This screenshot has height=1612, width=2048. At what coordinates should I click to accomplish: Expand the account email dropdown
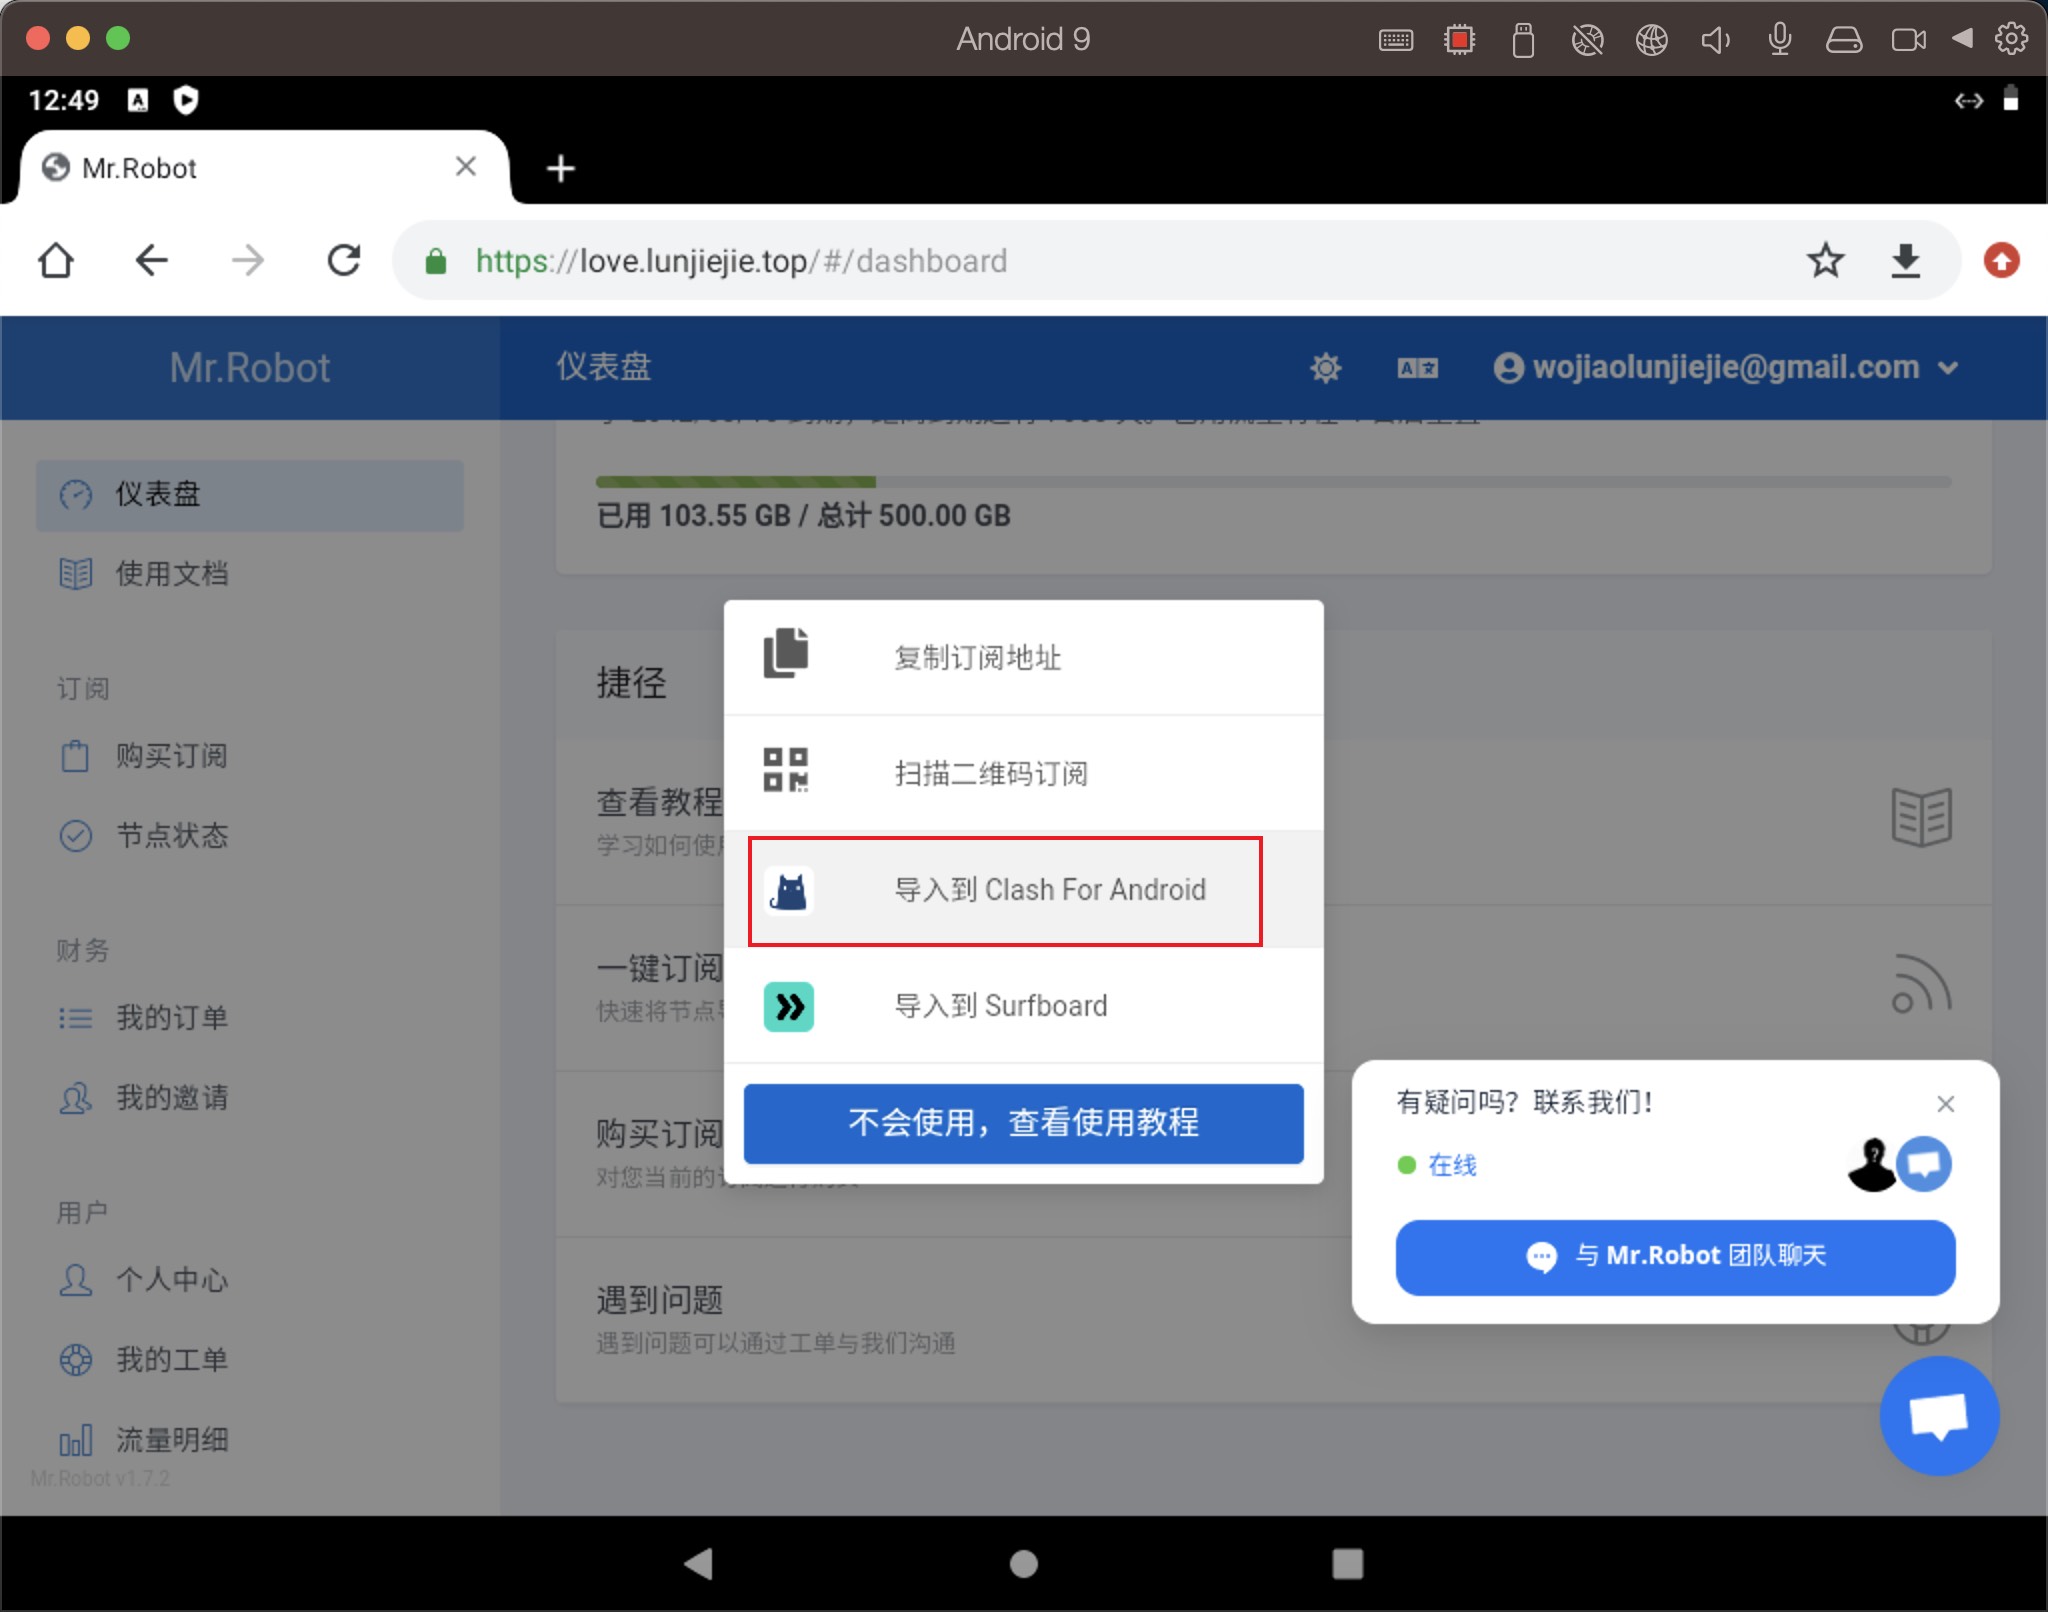(x=1725, y=368)
